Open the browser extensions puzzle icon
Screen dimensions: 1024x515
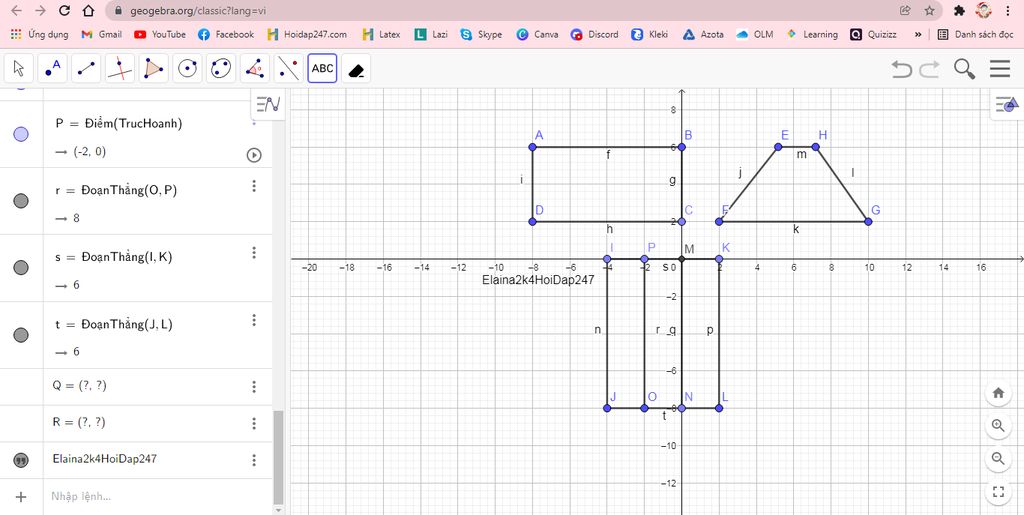[959, 11]
